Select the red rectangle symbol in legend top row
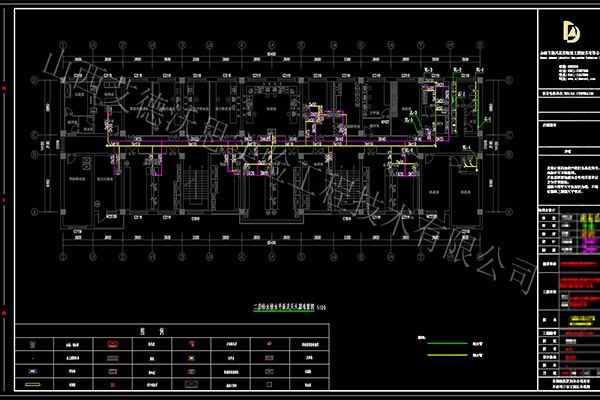Screen dimensions: 600x400 [110, 342]
